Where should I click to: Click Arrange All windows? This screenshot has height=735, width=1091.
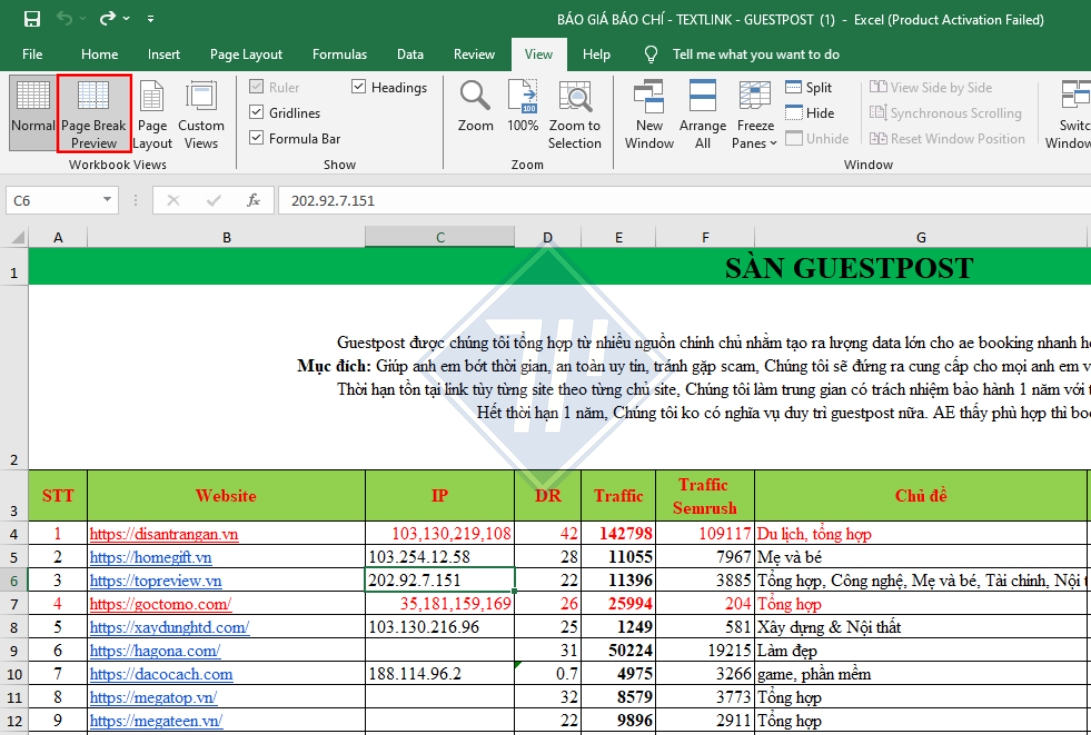coord(703,113)
